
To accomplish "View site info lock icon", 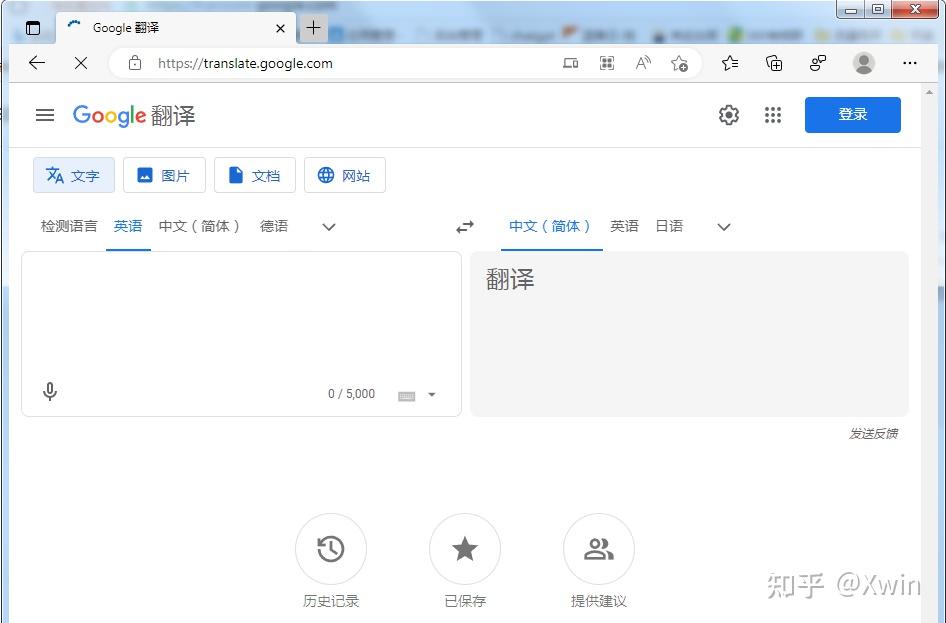I will (x=135, y=63).
